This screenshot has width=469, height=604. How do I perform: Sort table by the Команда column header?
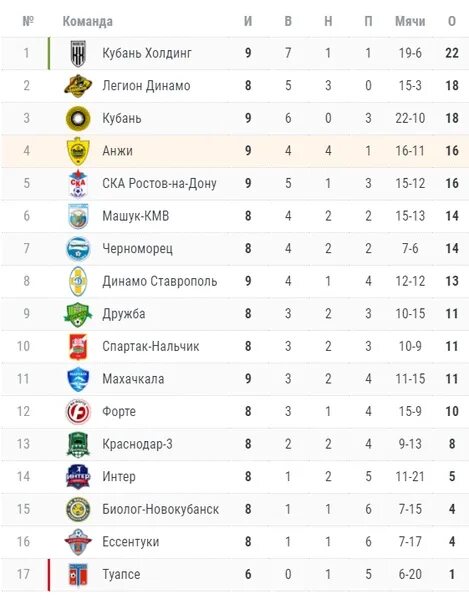[87, 21]
